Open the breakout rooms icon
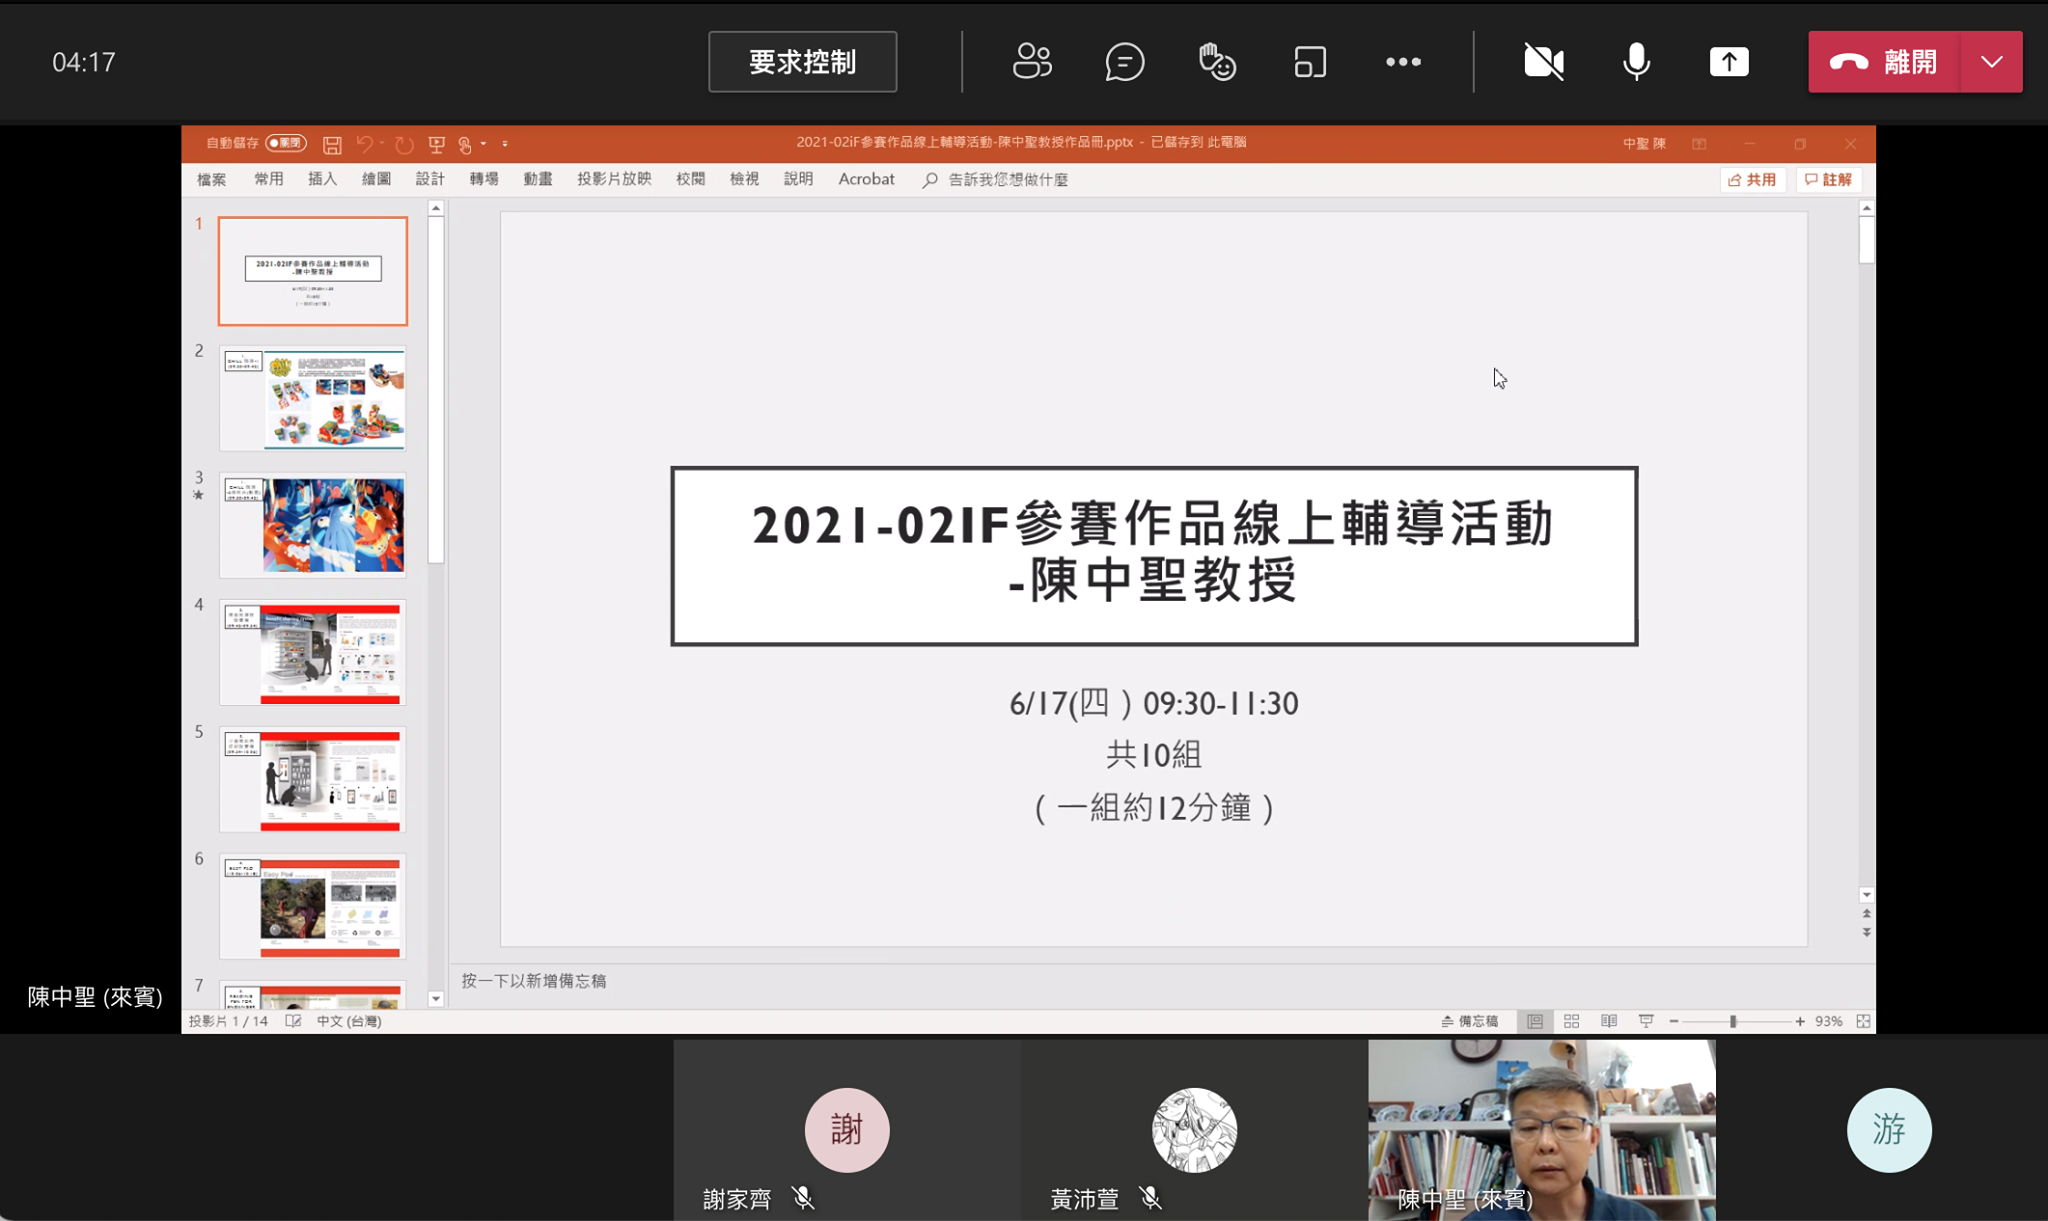Screen dimensions: 2048x1221 (1310, 62)
